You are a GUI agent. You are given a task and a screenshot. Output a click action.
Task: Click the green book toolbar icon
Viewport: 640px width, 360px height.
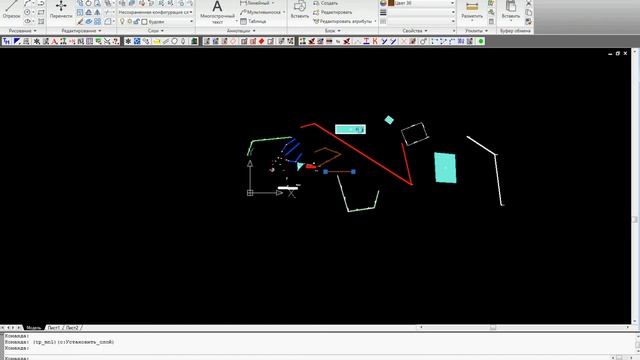tap(195, 41)
